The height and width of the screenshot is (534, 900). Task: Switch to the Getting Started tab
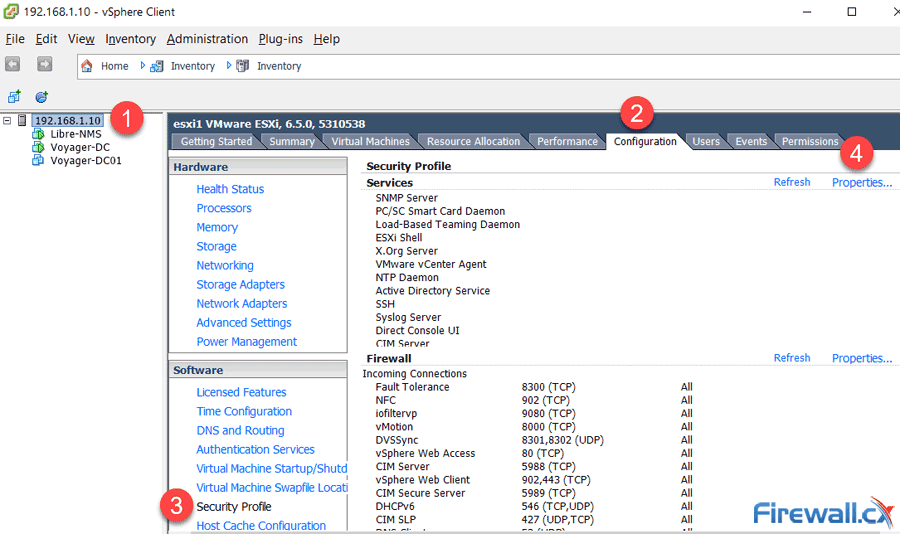click(x=216, y=141)
